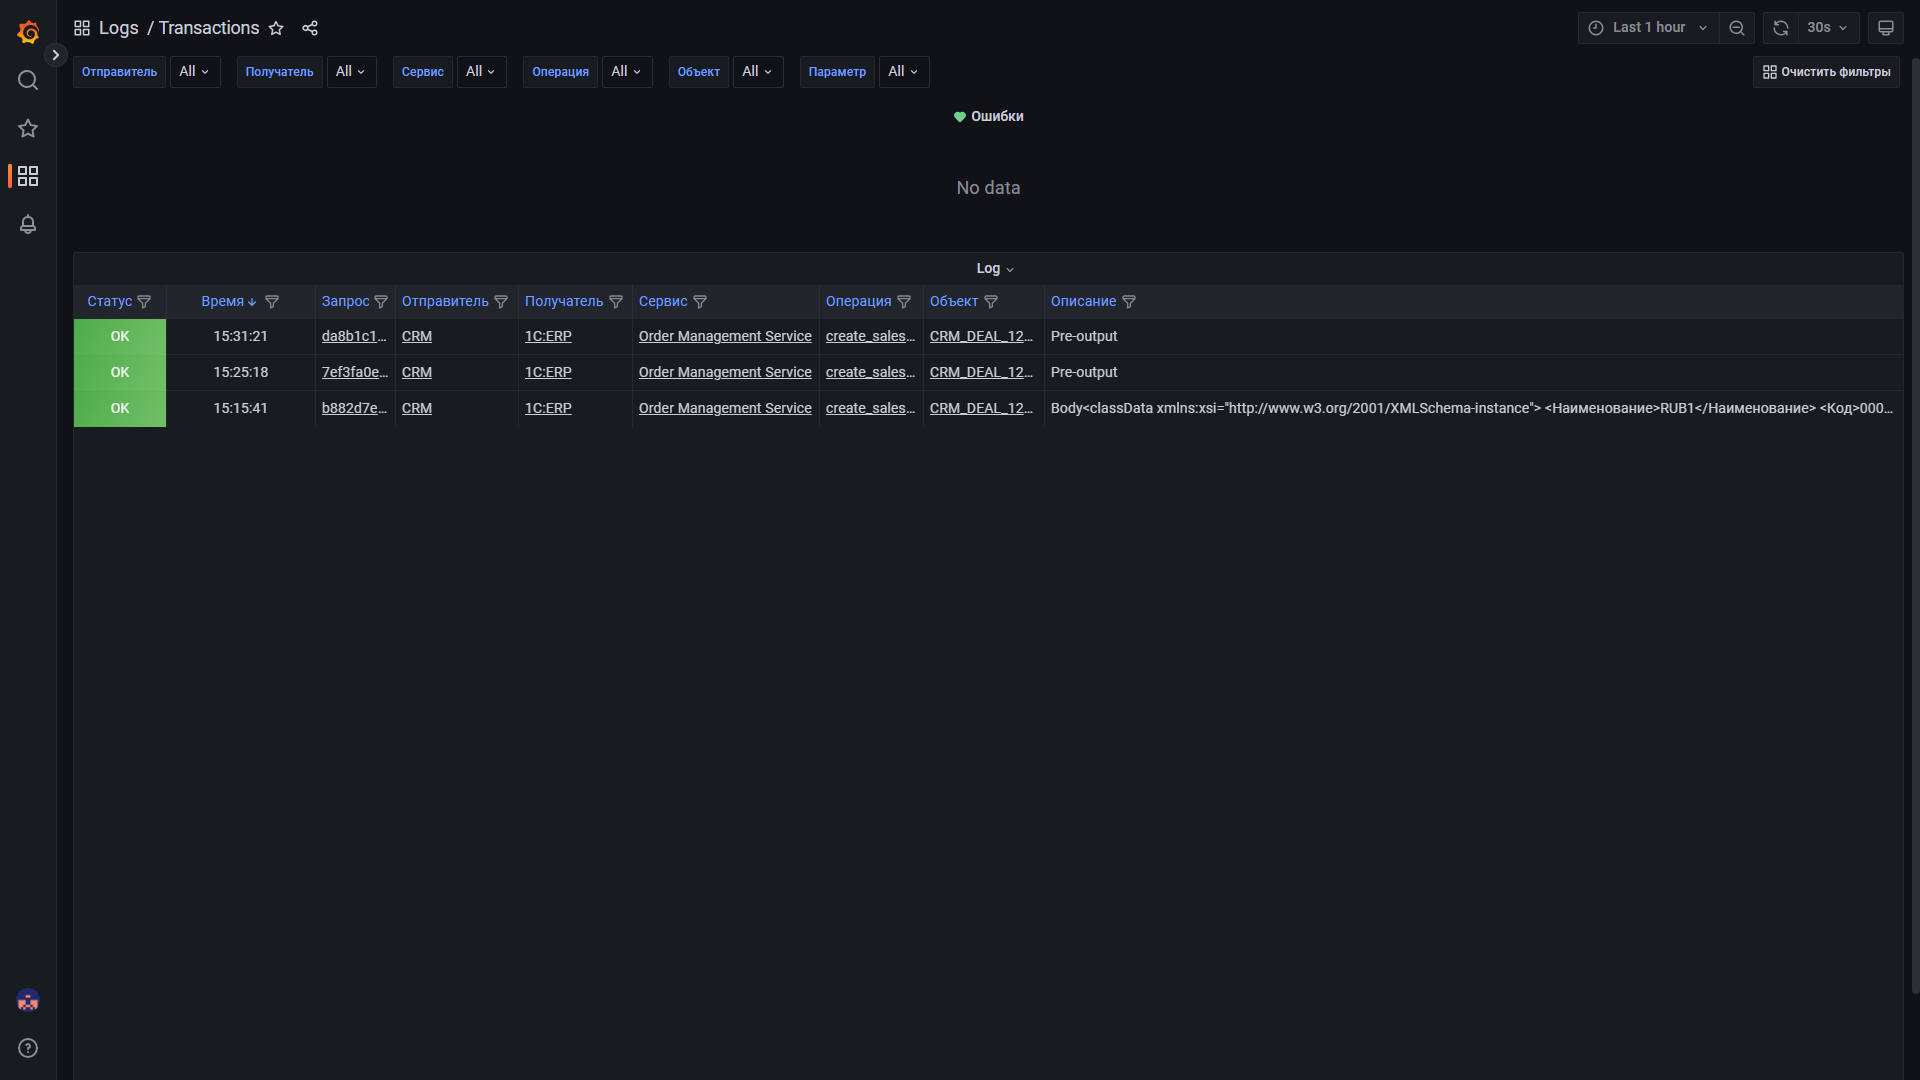
Task: Cycle view mode with monitor icon
Action: [1886, 28]
